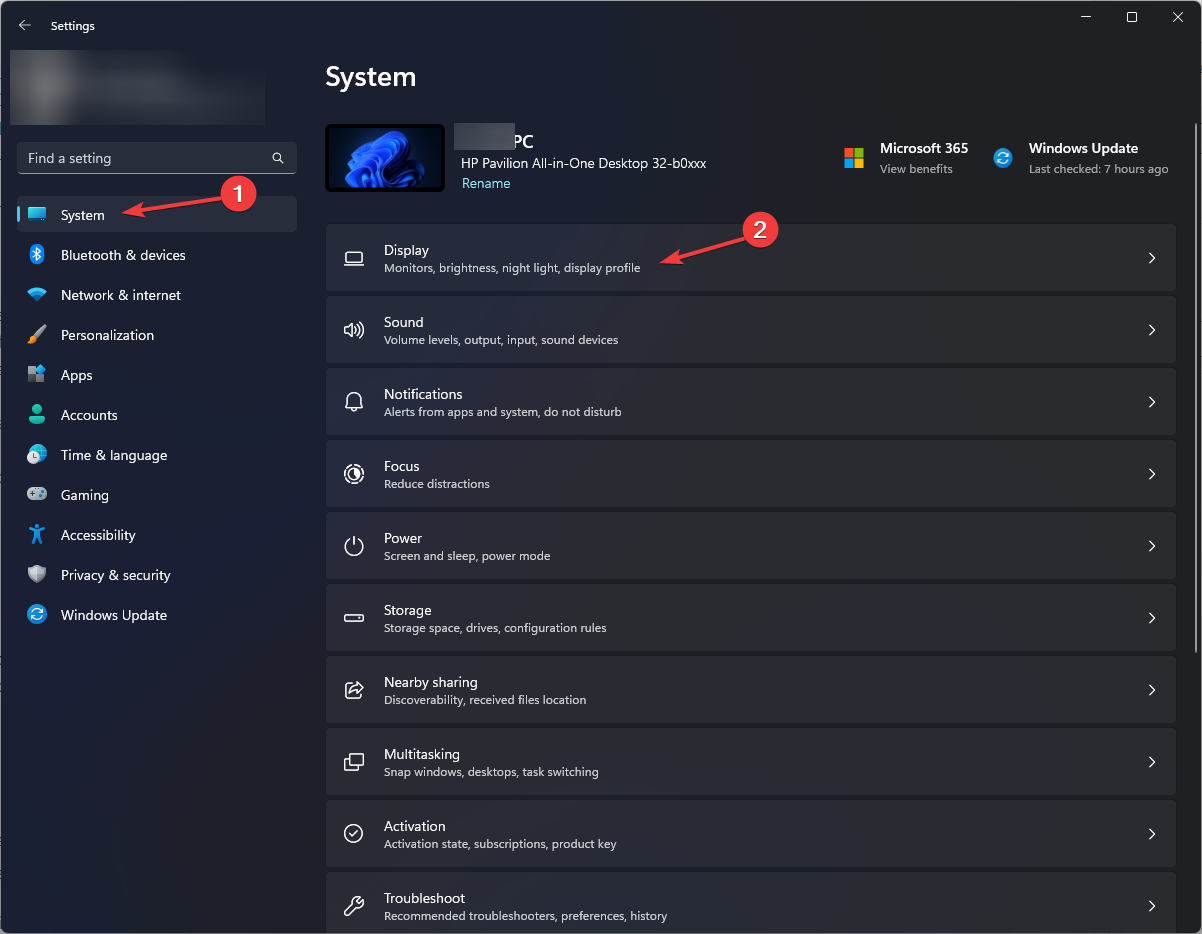Image resolution: width=1202 pixels, height=934 pixels.
Task: Click the Nearby sharing share icon
Action: 354,690
